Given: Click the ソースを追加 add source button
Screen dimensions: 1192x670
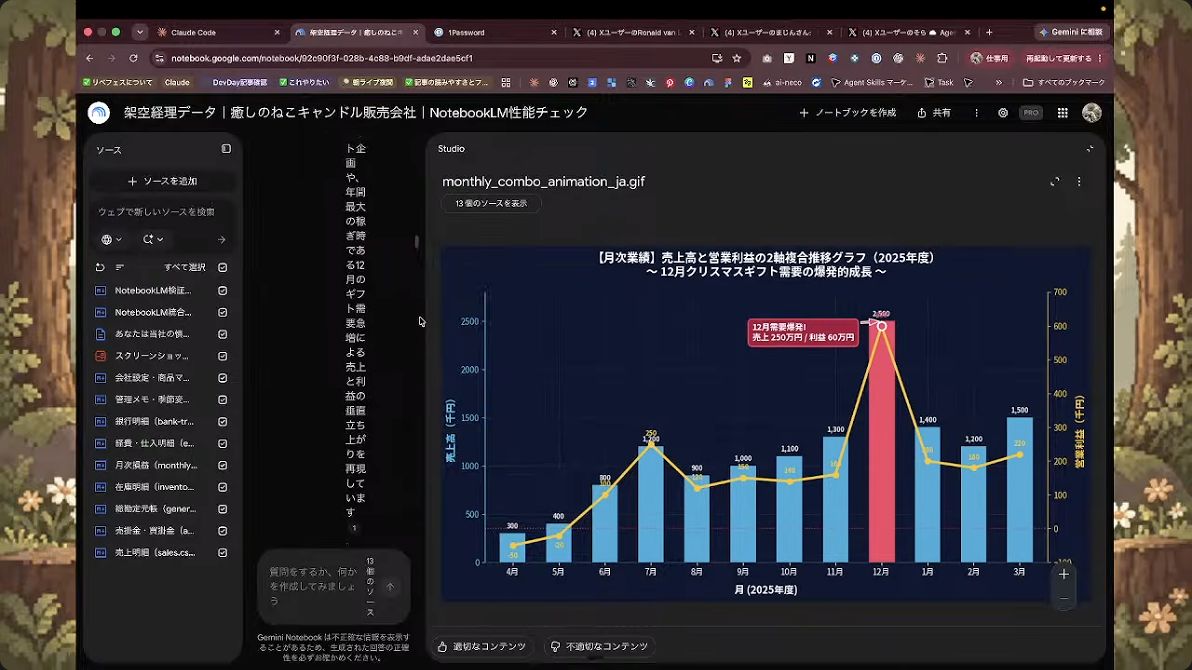Looking at the screenshot, I should pos(163,181).
